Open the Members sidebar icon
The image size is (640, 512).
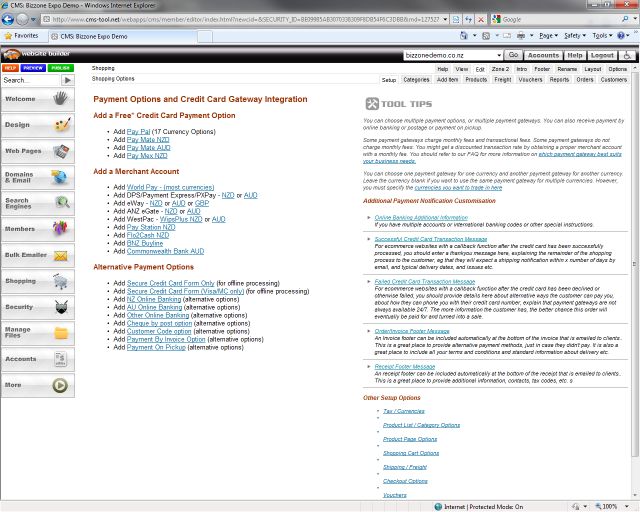61,229
